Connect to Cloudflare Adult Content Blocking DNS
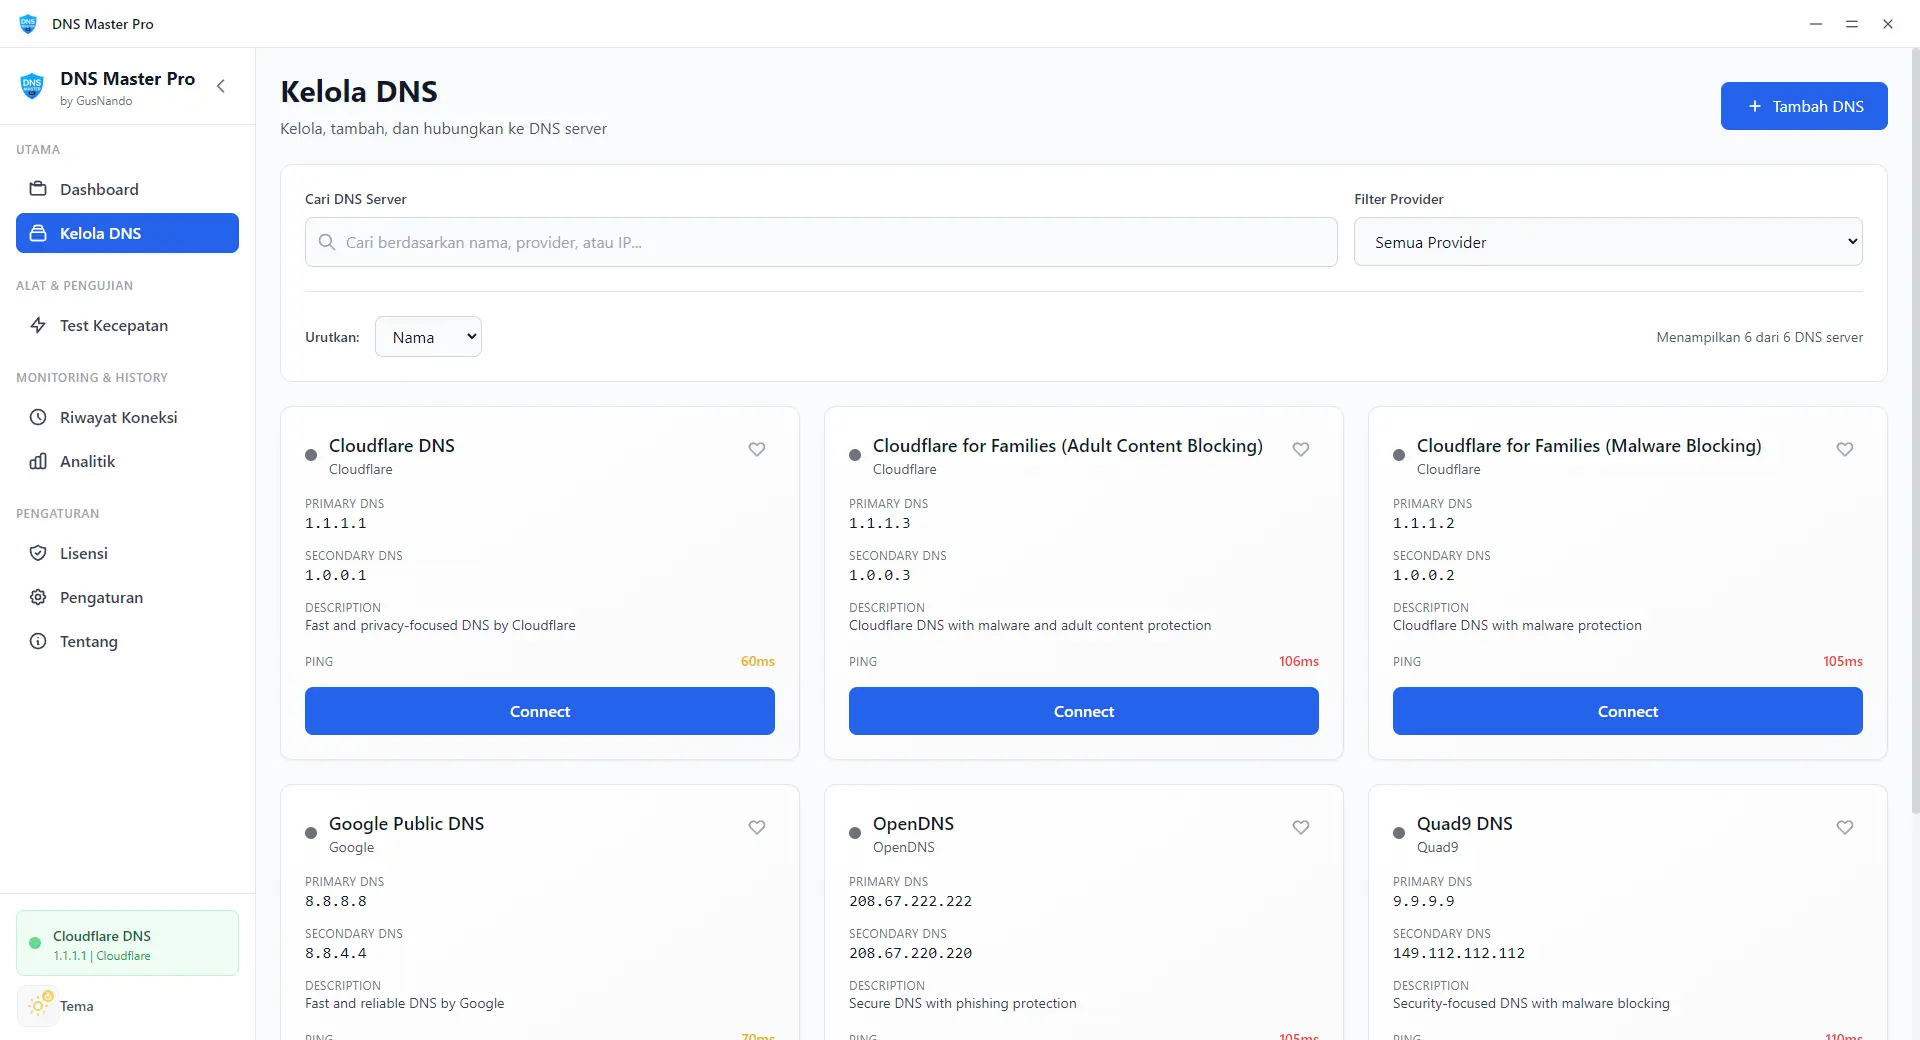Viewport: 1920px width, 1040px height. [1084, 711]
